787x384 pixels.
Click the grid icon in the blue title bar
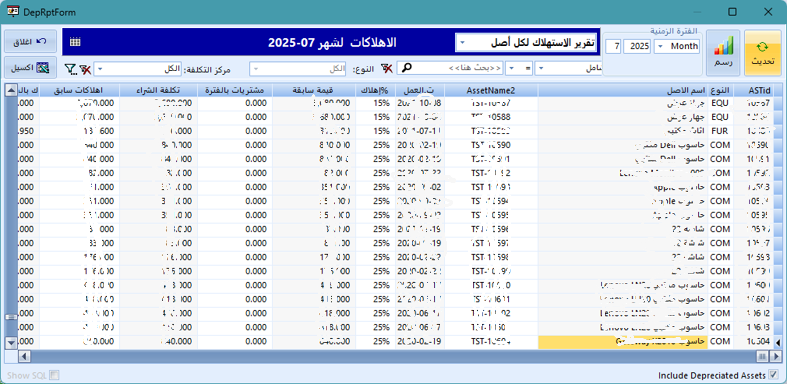(75, 42)
